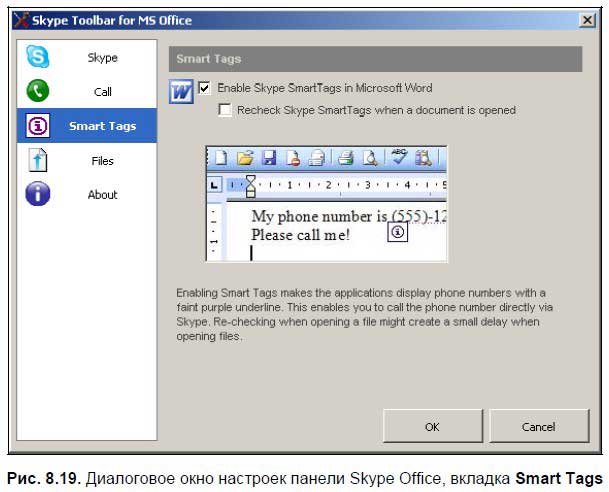Click the Open folder icon in preview
This screenshot has width=609, height=492.
(244, 157)
